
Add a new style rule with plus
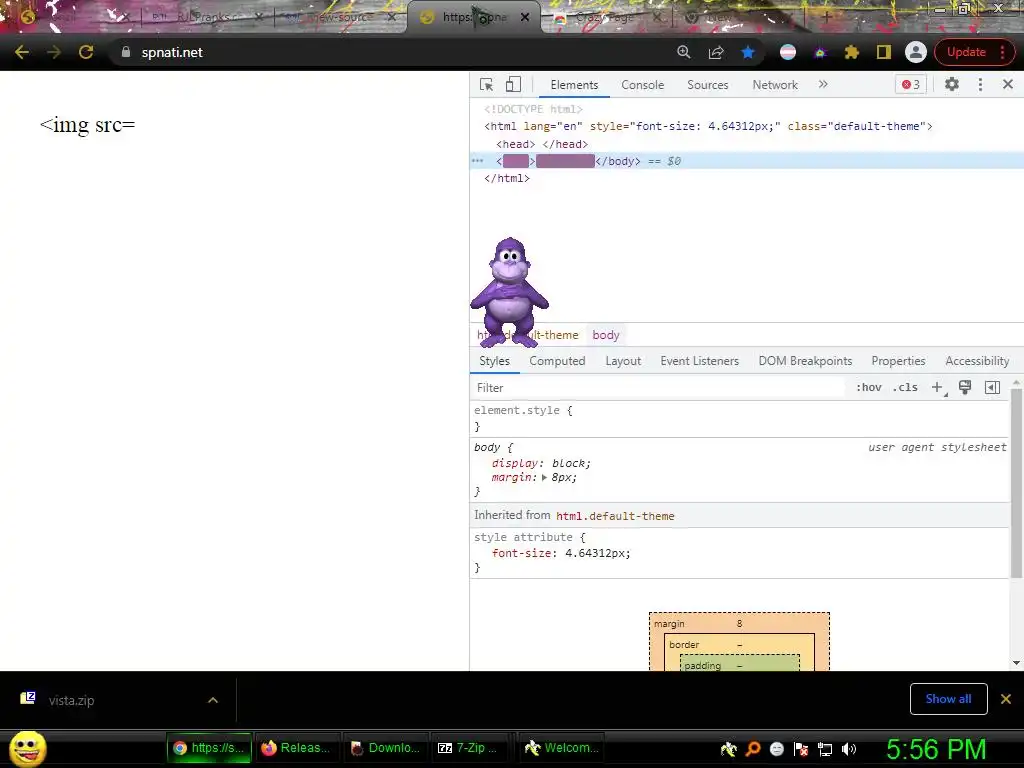point(937,387)
